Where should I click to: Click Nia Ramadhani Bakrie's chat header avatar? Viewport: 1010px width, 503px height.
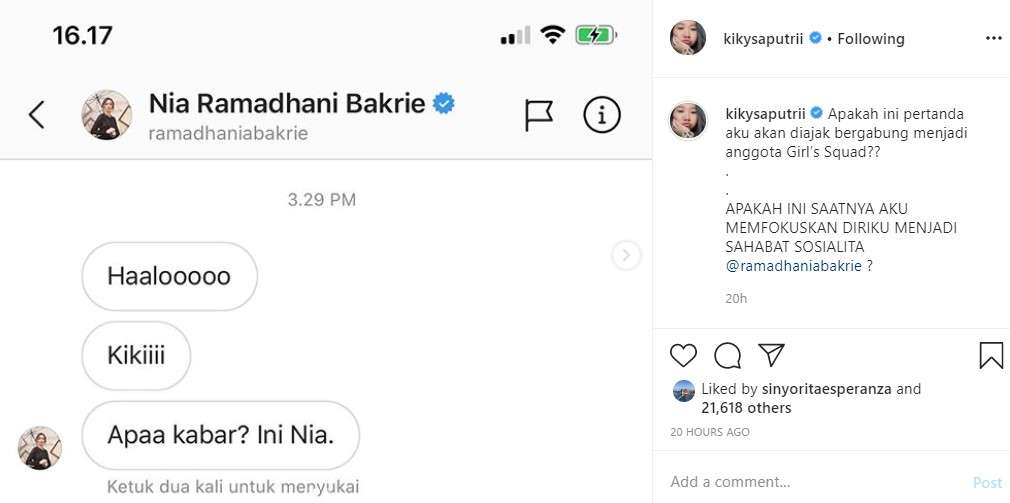[106, 115]
